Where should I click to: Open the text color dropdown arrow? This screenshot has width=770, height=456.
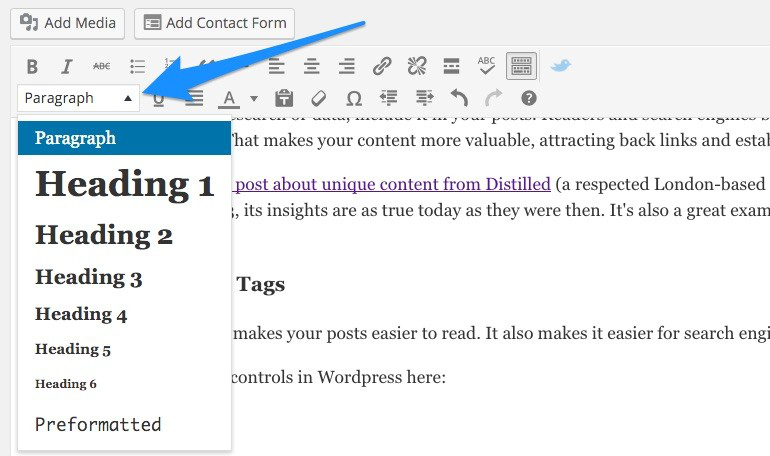tap(254, 98)
